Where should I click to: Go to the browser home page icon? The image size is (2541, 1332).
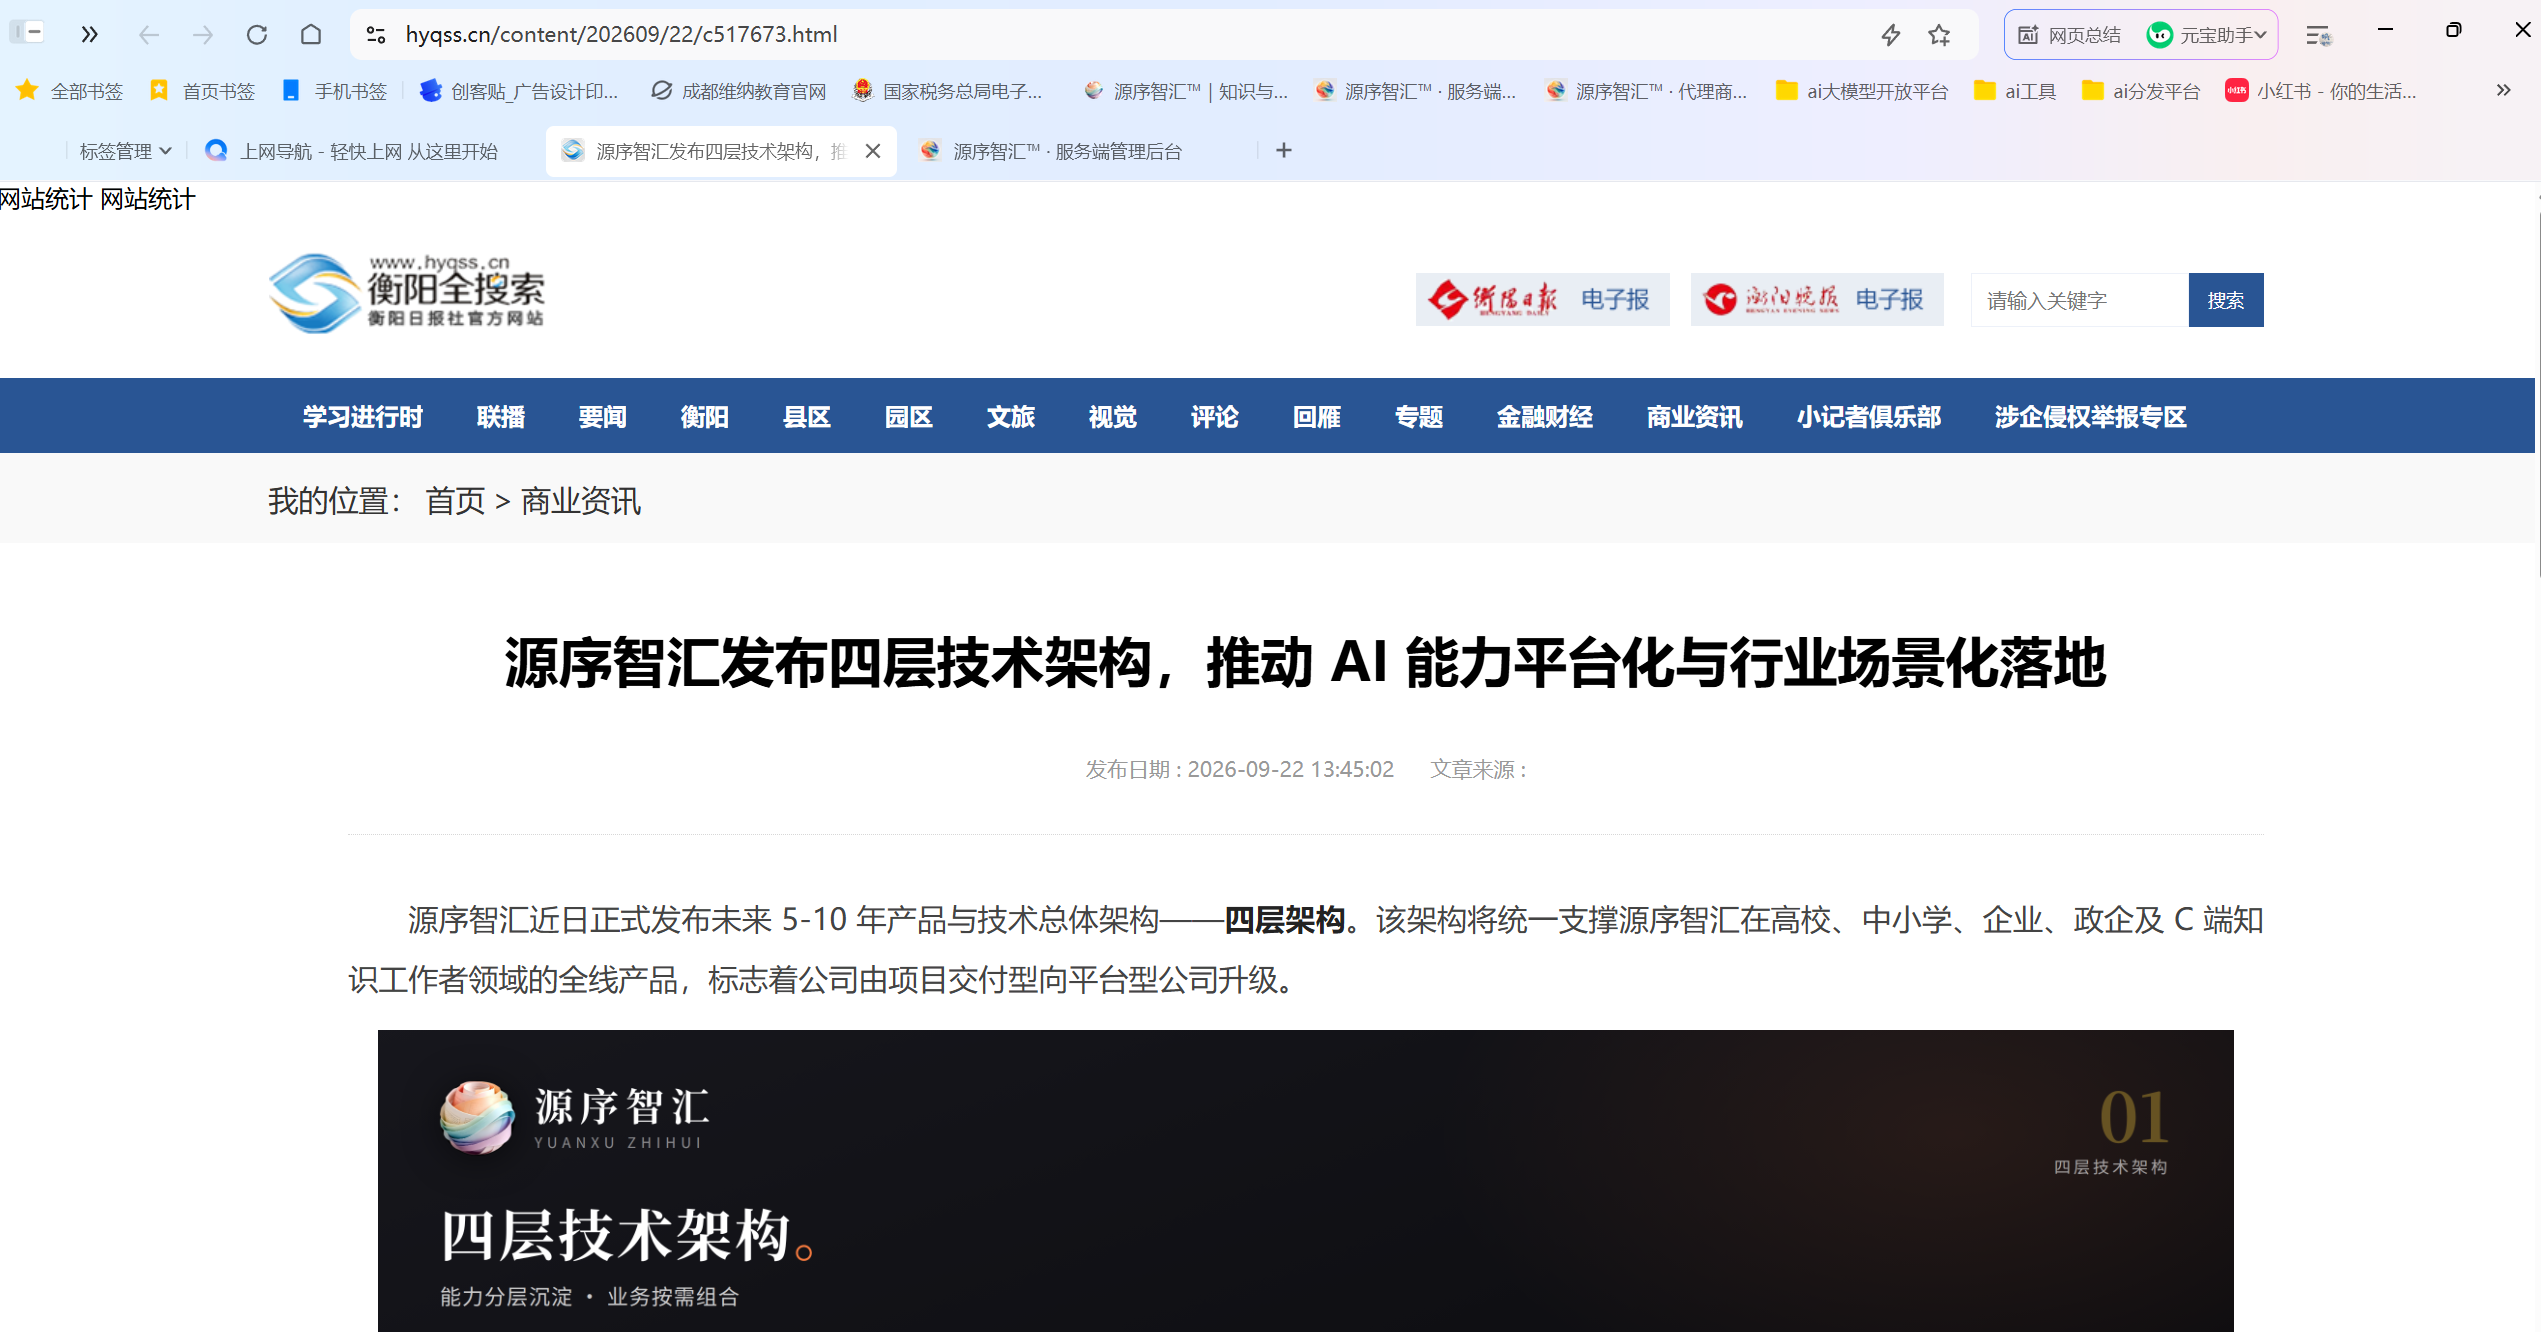311,35
